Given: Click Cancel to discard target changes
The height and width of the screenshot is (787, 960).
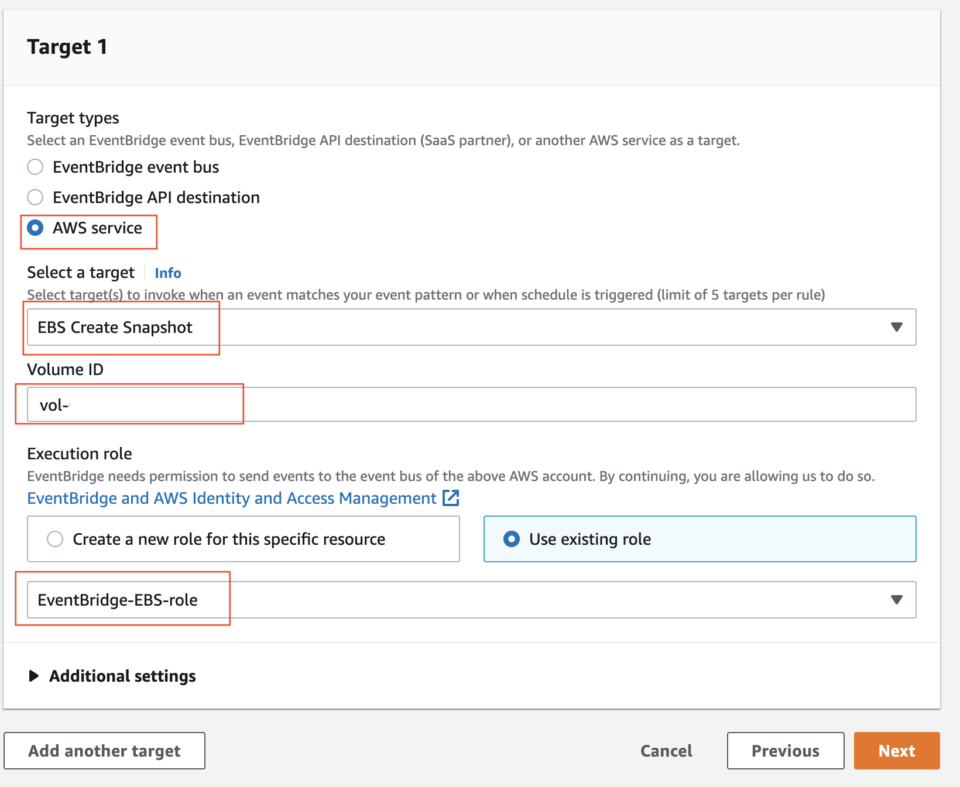Looking at the screenshot, I should (666, 750).
